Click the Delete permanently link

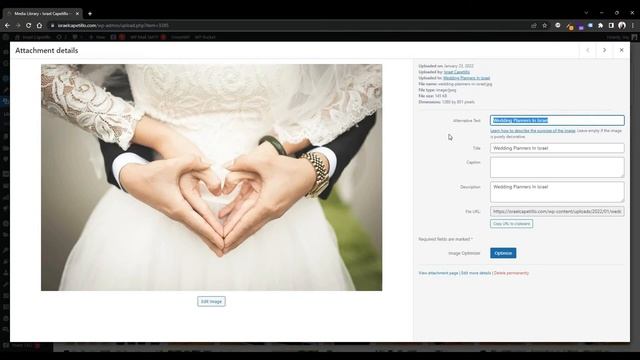point(511,273)
